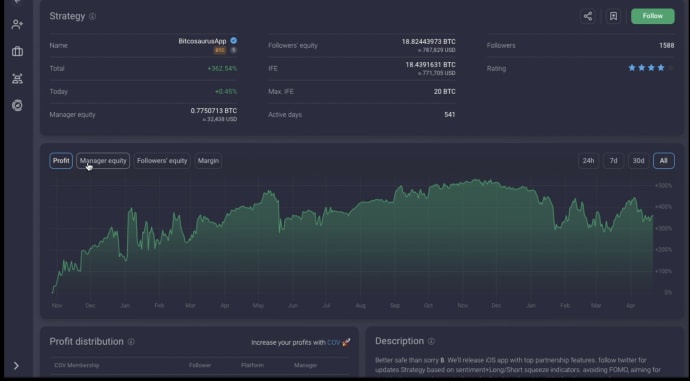Click the info icon next to Strategy

point(92,16)
